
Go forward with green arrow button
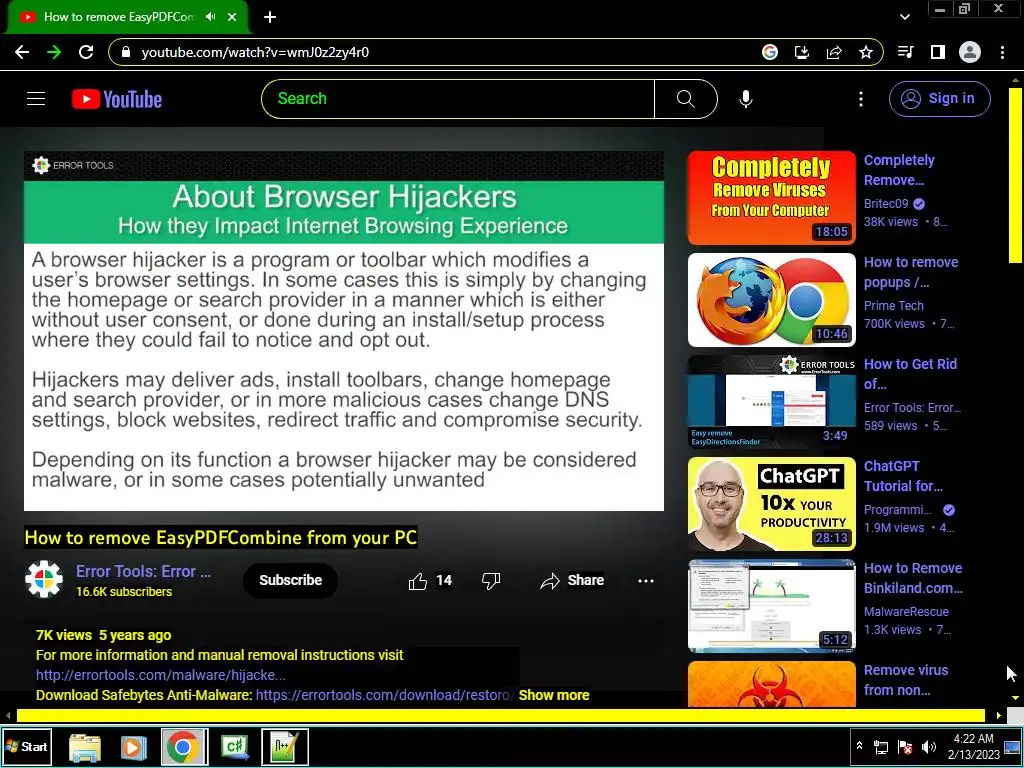(54, 52)
